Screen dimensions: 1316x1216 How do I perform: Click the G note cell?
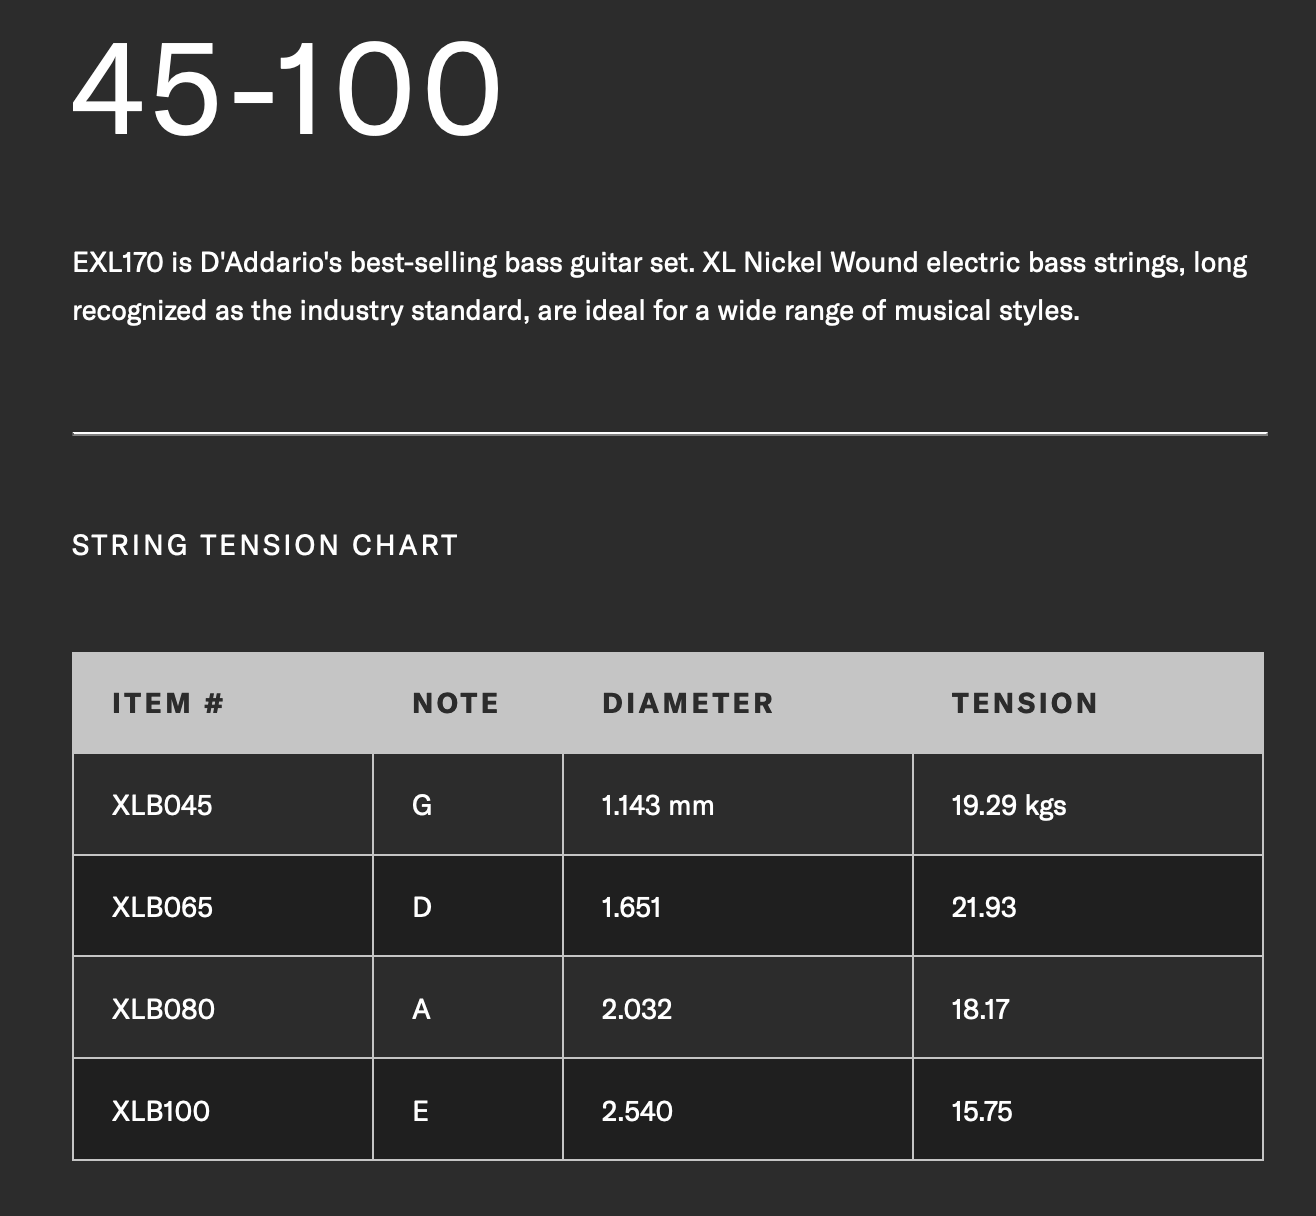tap(468, 805)
